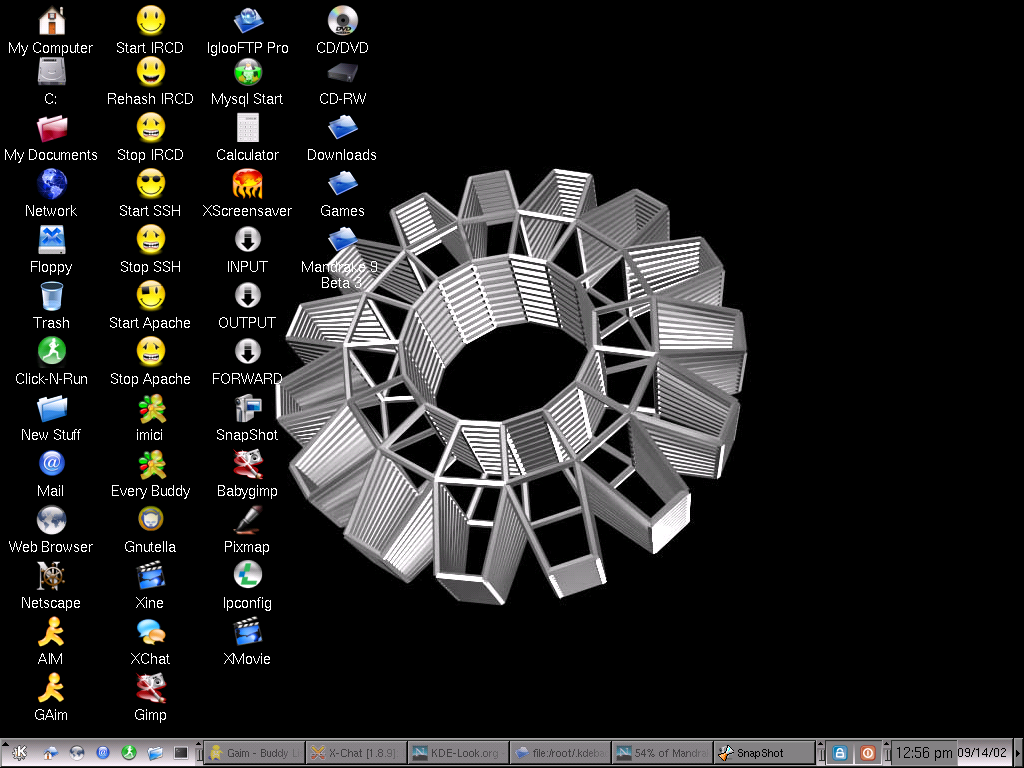This screenshot has width=1024, height=768.
Task: Switch to KDE-Look.org taskbar entry
Action: pyautogui.click(x=458, y=753)
